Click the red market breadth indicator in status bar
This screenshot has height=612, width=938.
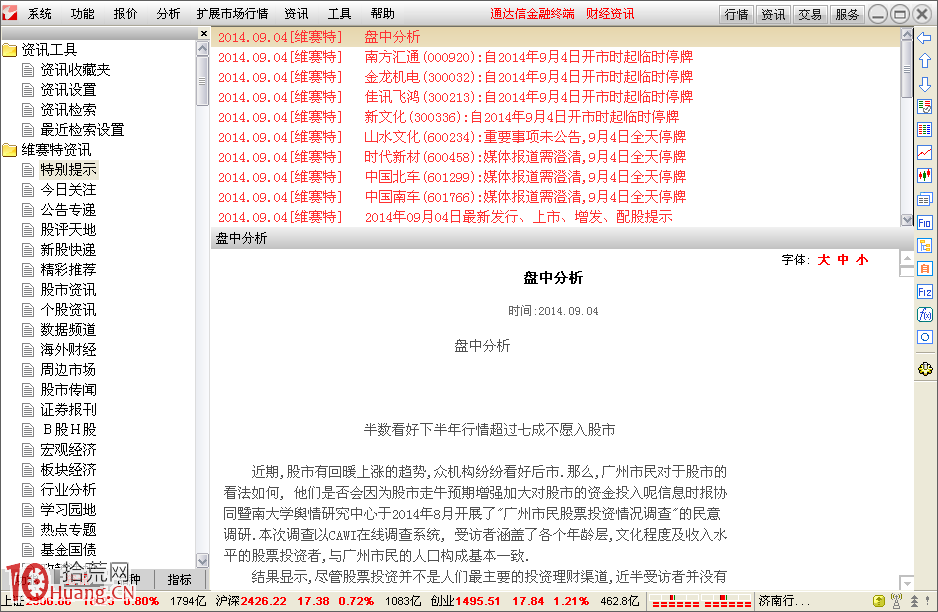tap(700, 601)
